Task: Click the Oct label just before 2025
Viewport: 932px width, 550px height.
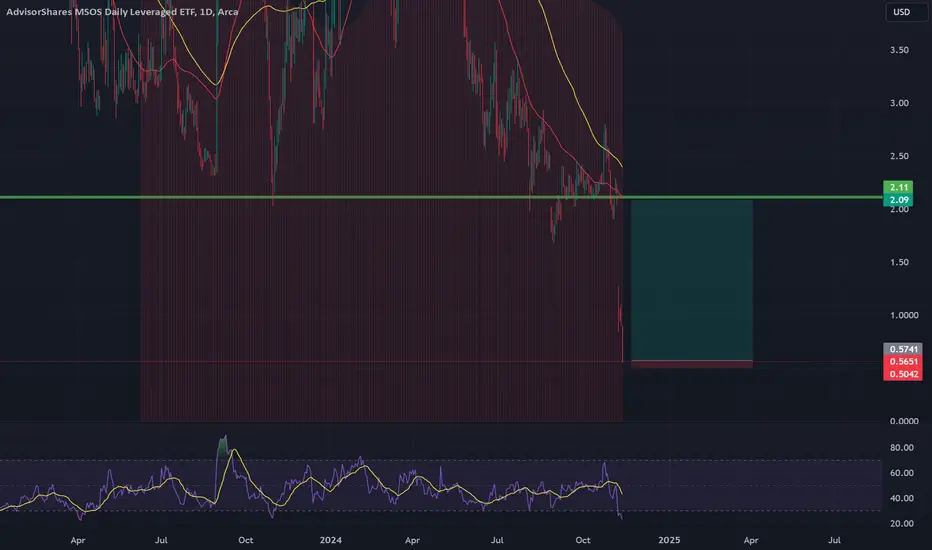Action: 582,540
